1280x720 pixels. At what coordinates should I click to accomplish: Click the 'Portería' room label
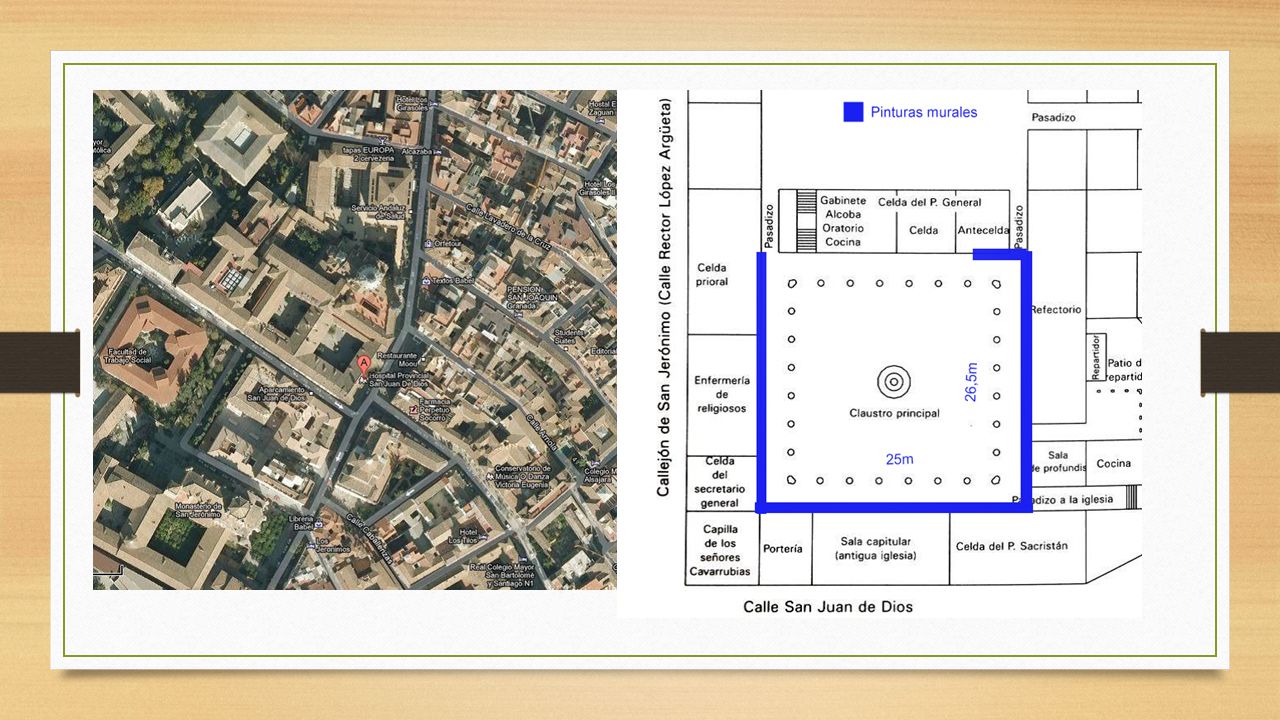tap(783, 548)
